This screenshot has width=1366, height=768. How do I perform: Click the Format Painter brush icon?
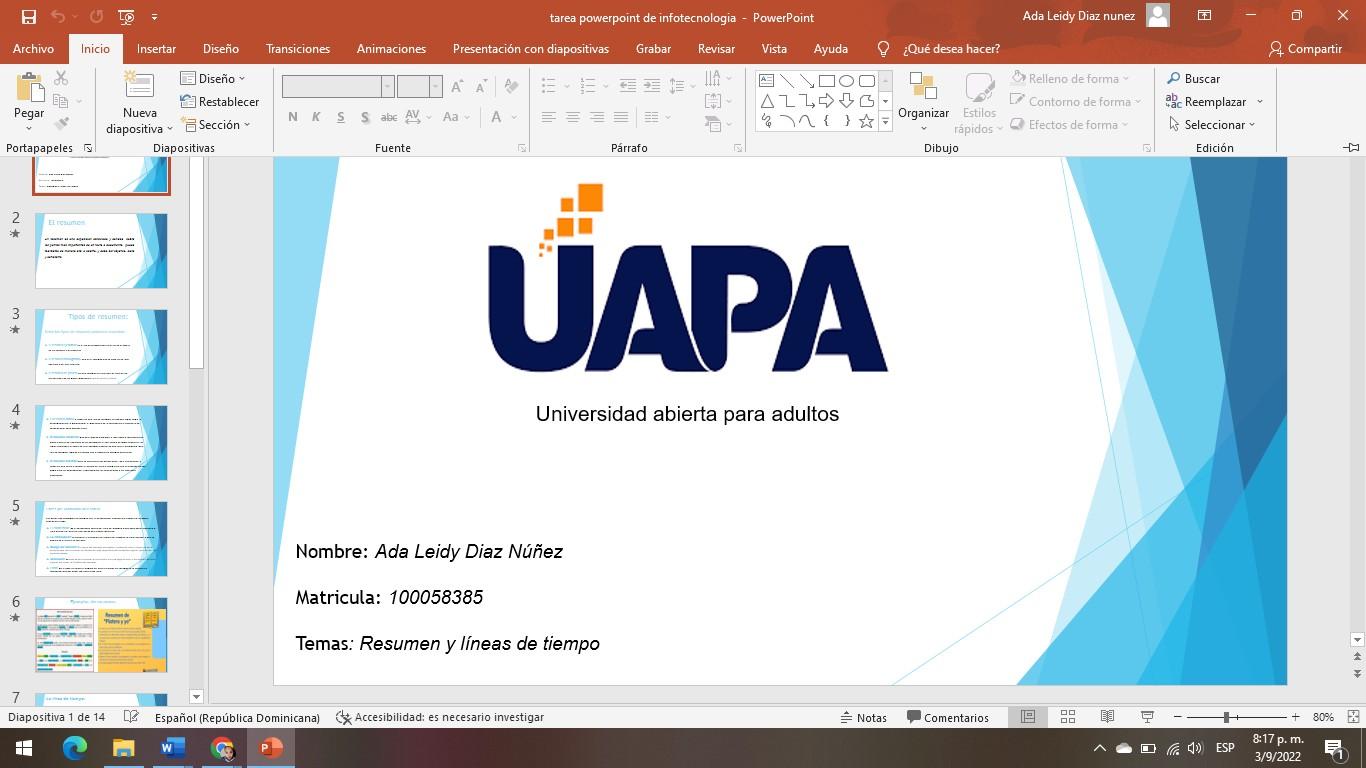[61, 124]
